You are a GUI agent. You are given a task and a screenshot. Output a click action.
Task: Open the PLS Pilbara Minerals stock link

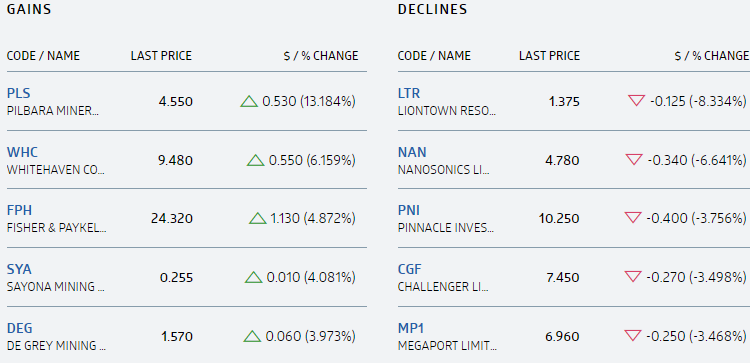(x=19, y=93)
